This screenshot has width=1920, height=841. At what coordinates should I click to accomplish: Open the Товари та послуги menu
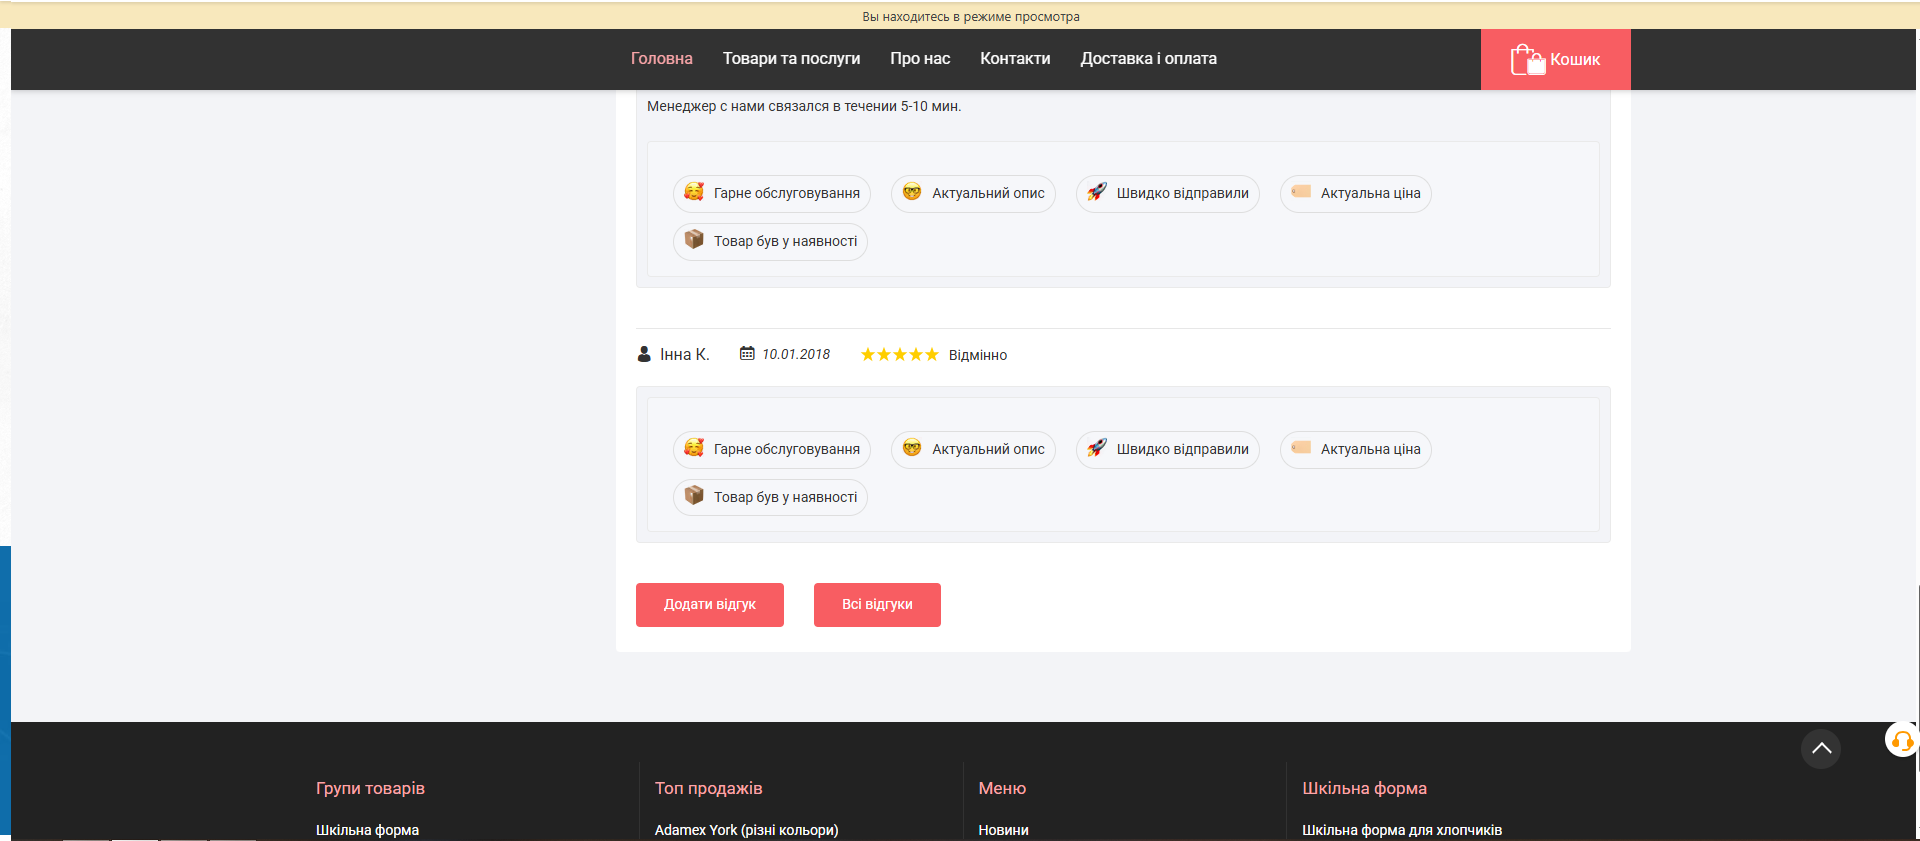(x=791, y=59)
